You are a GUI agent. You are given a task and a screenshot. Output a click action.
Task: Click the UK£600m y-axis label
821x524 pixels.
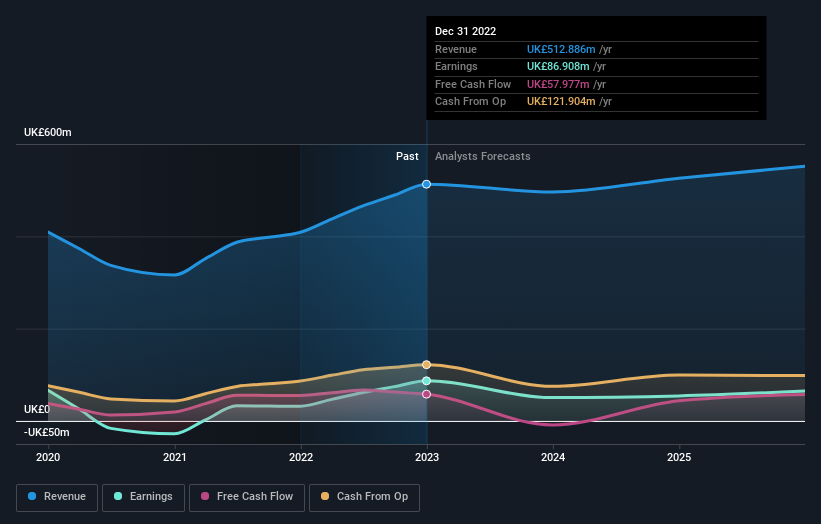click(48, 132)
